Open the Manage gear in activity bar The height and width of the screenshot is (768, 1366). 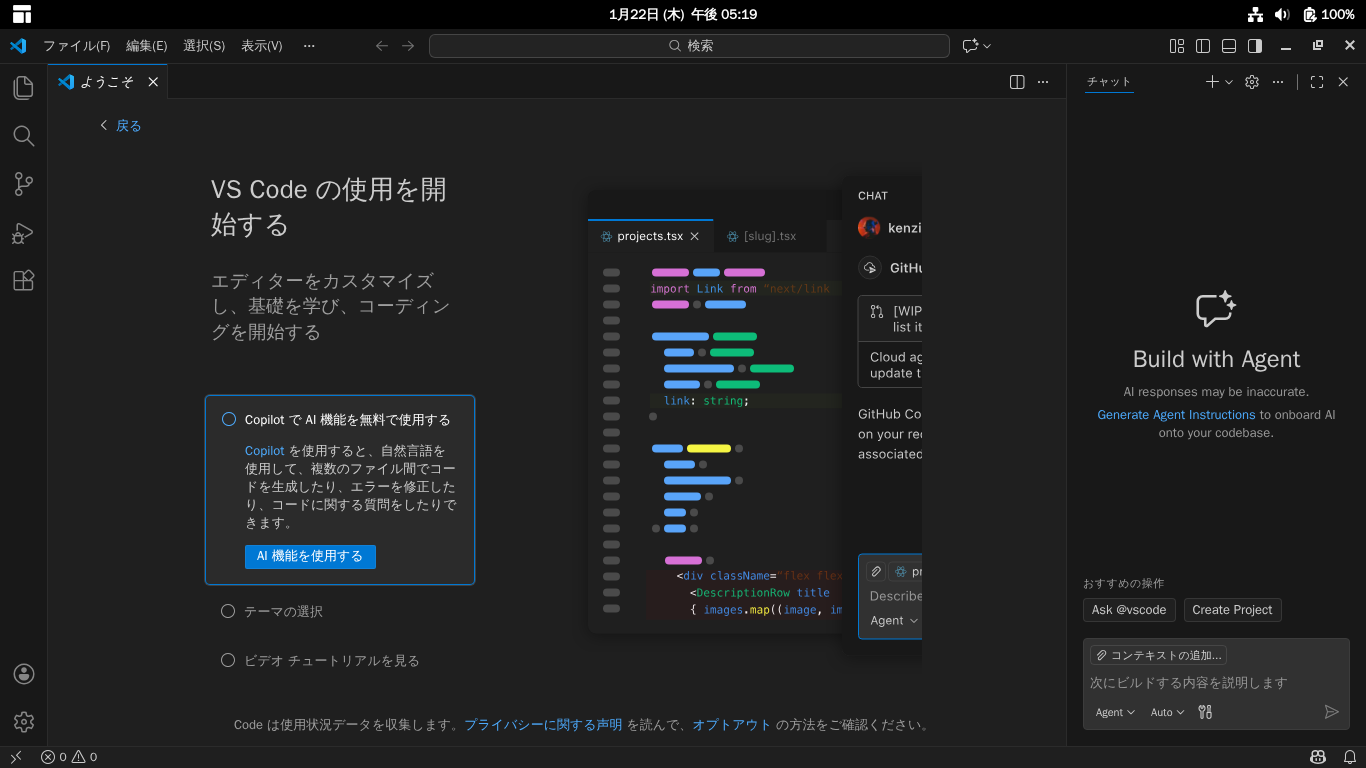pos(24,721)
